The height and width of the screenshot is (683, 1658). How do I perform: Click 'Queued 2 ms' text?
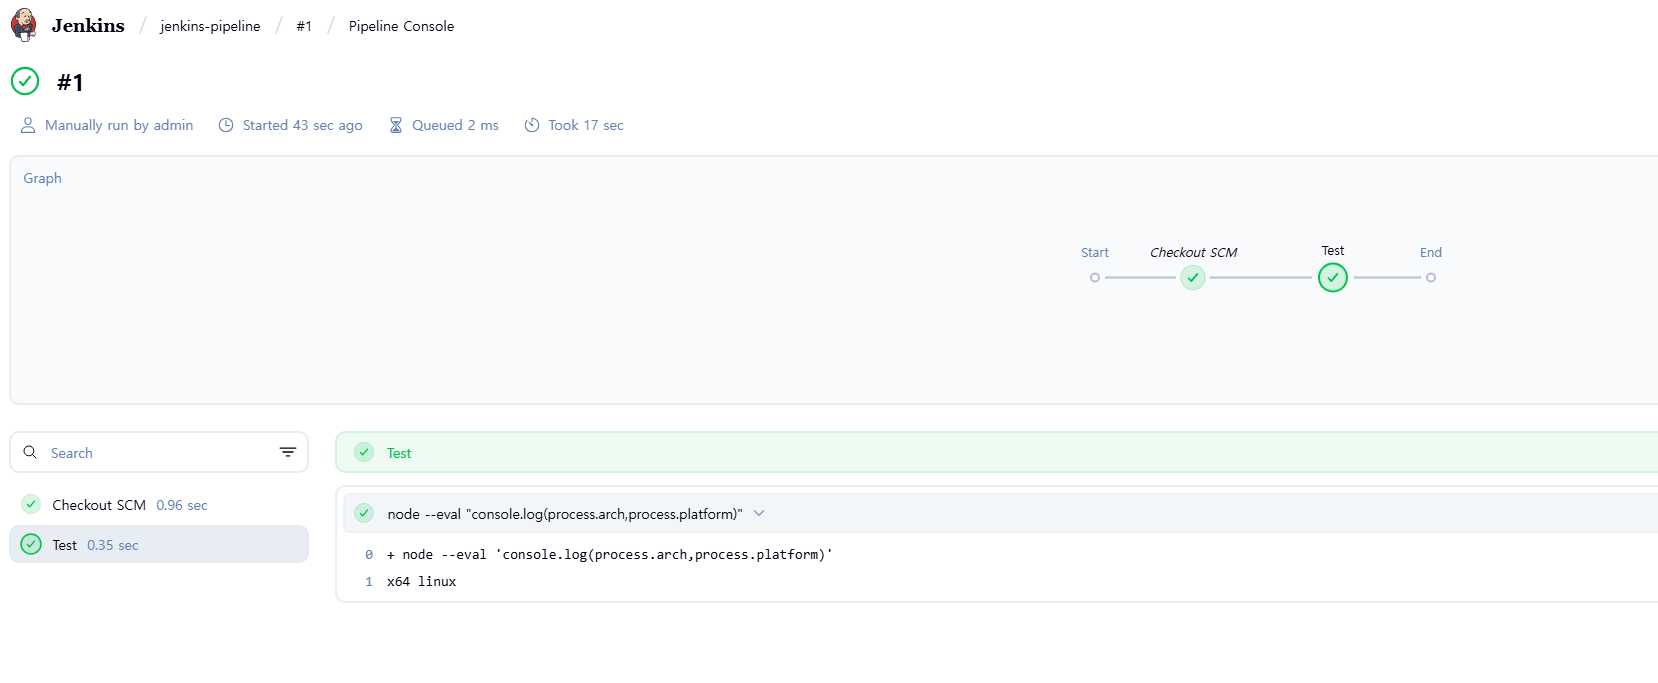[455, 125]
